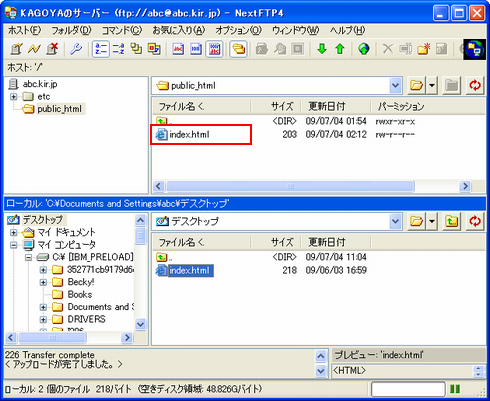
Task: Expand the Becky! folder node
Action: pos(43,282)
